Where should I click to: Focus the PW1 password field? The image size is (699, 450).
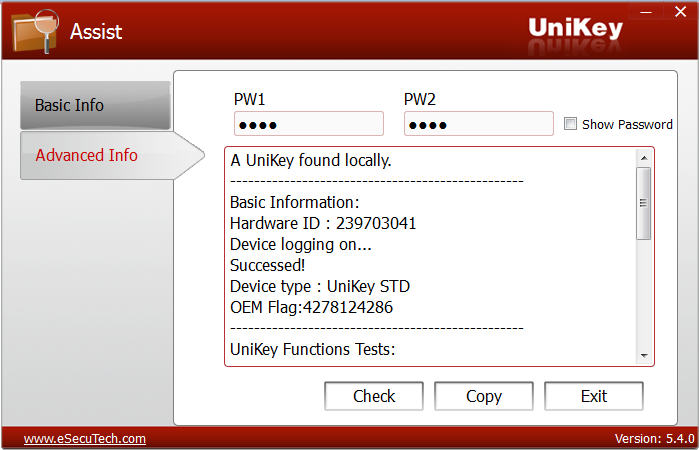(308, 124)
